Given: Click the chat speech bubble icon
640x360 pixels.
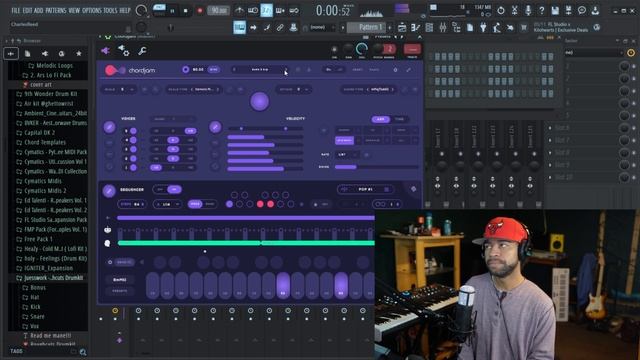Looking at the screenshot, I should pos(582,11).
